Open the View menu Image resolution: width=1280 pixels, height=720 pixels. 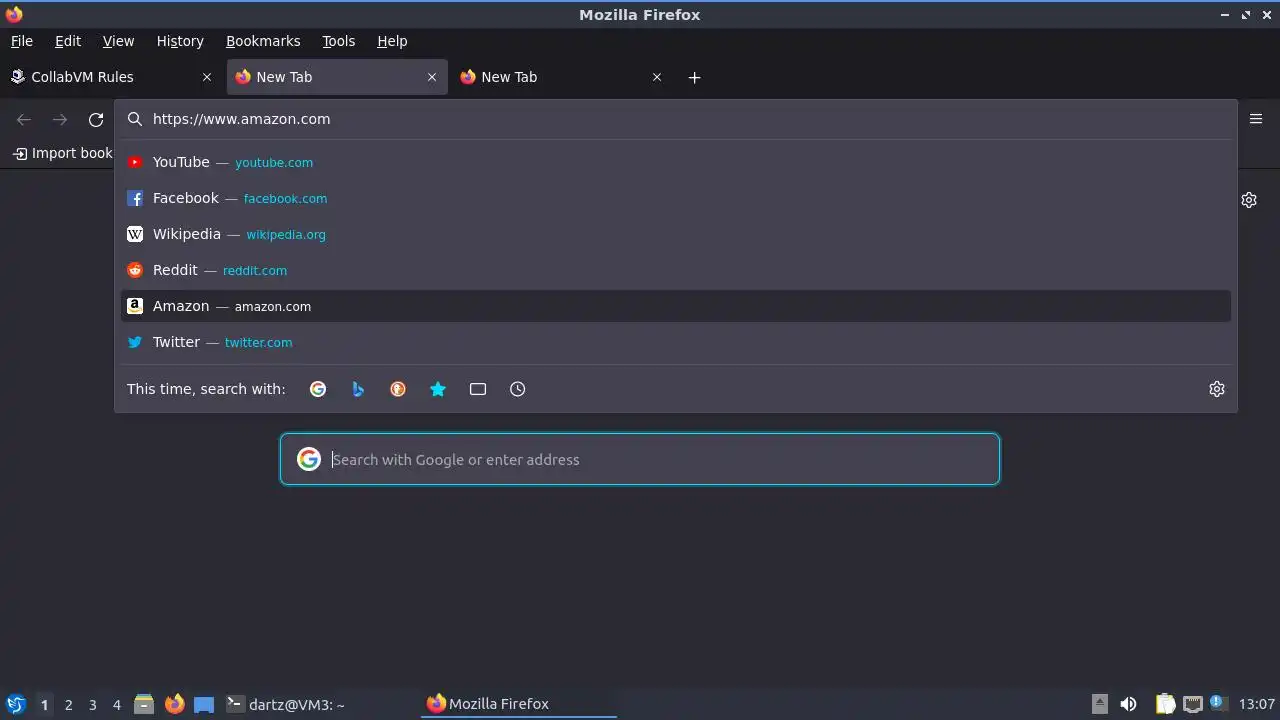[x=118, y=41]
